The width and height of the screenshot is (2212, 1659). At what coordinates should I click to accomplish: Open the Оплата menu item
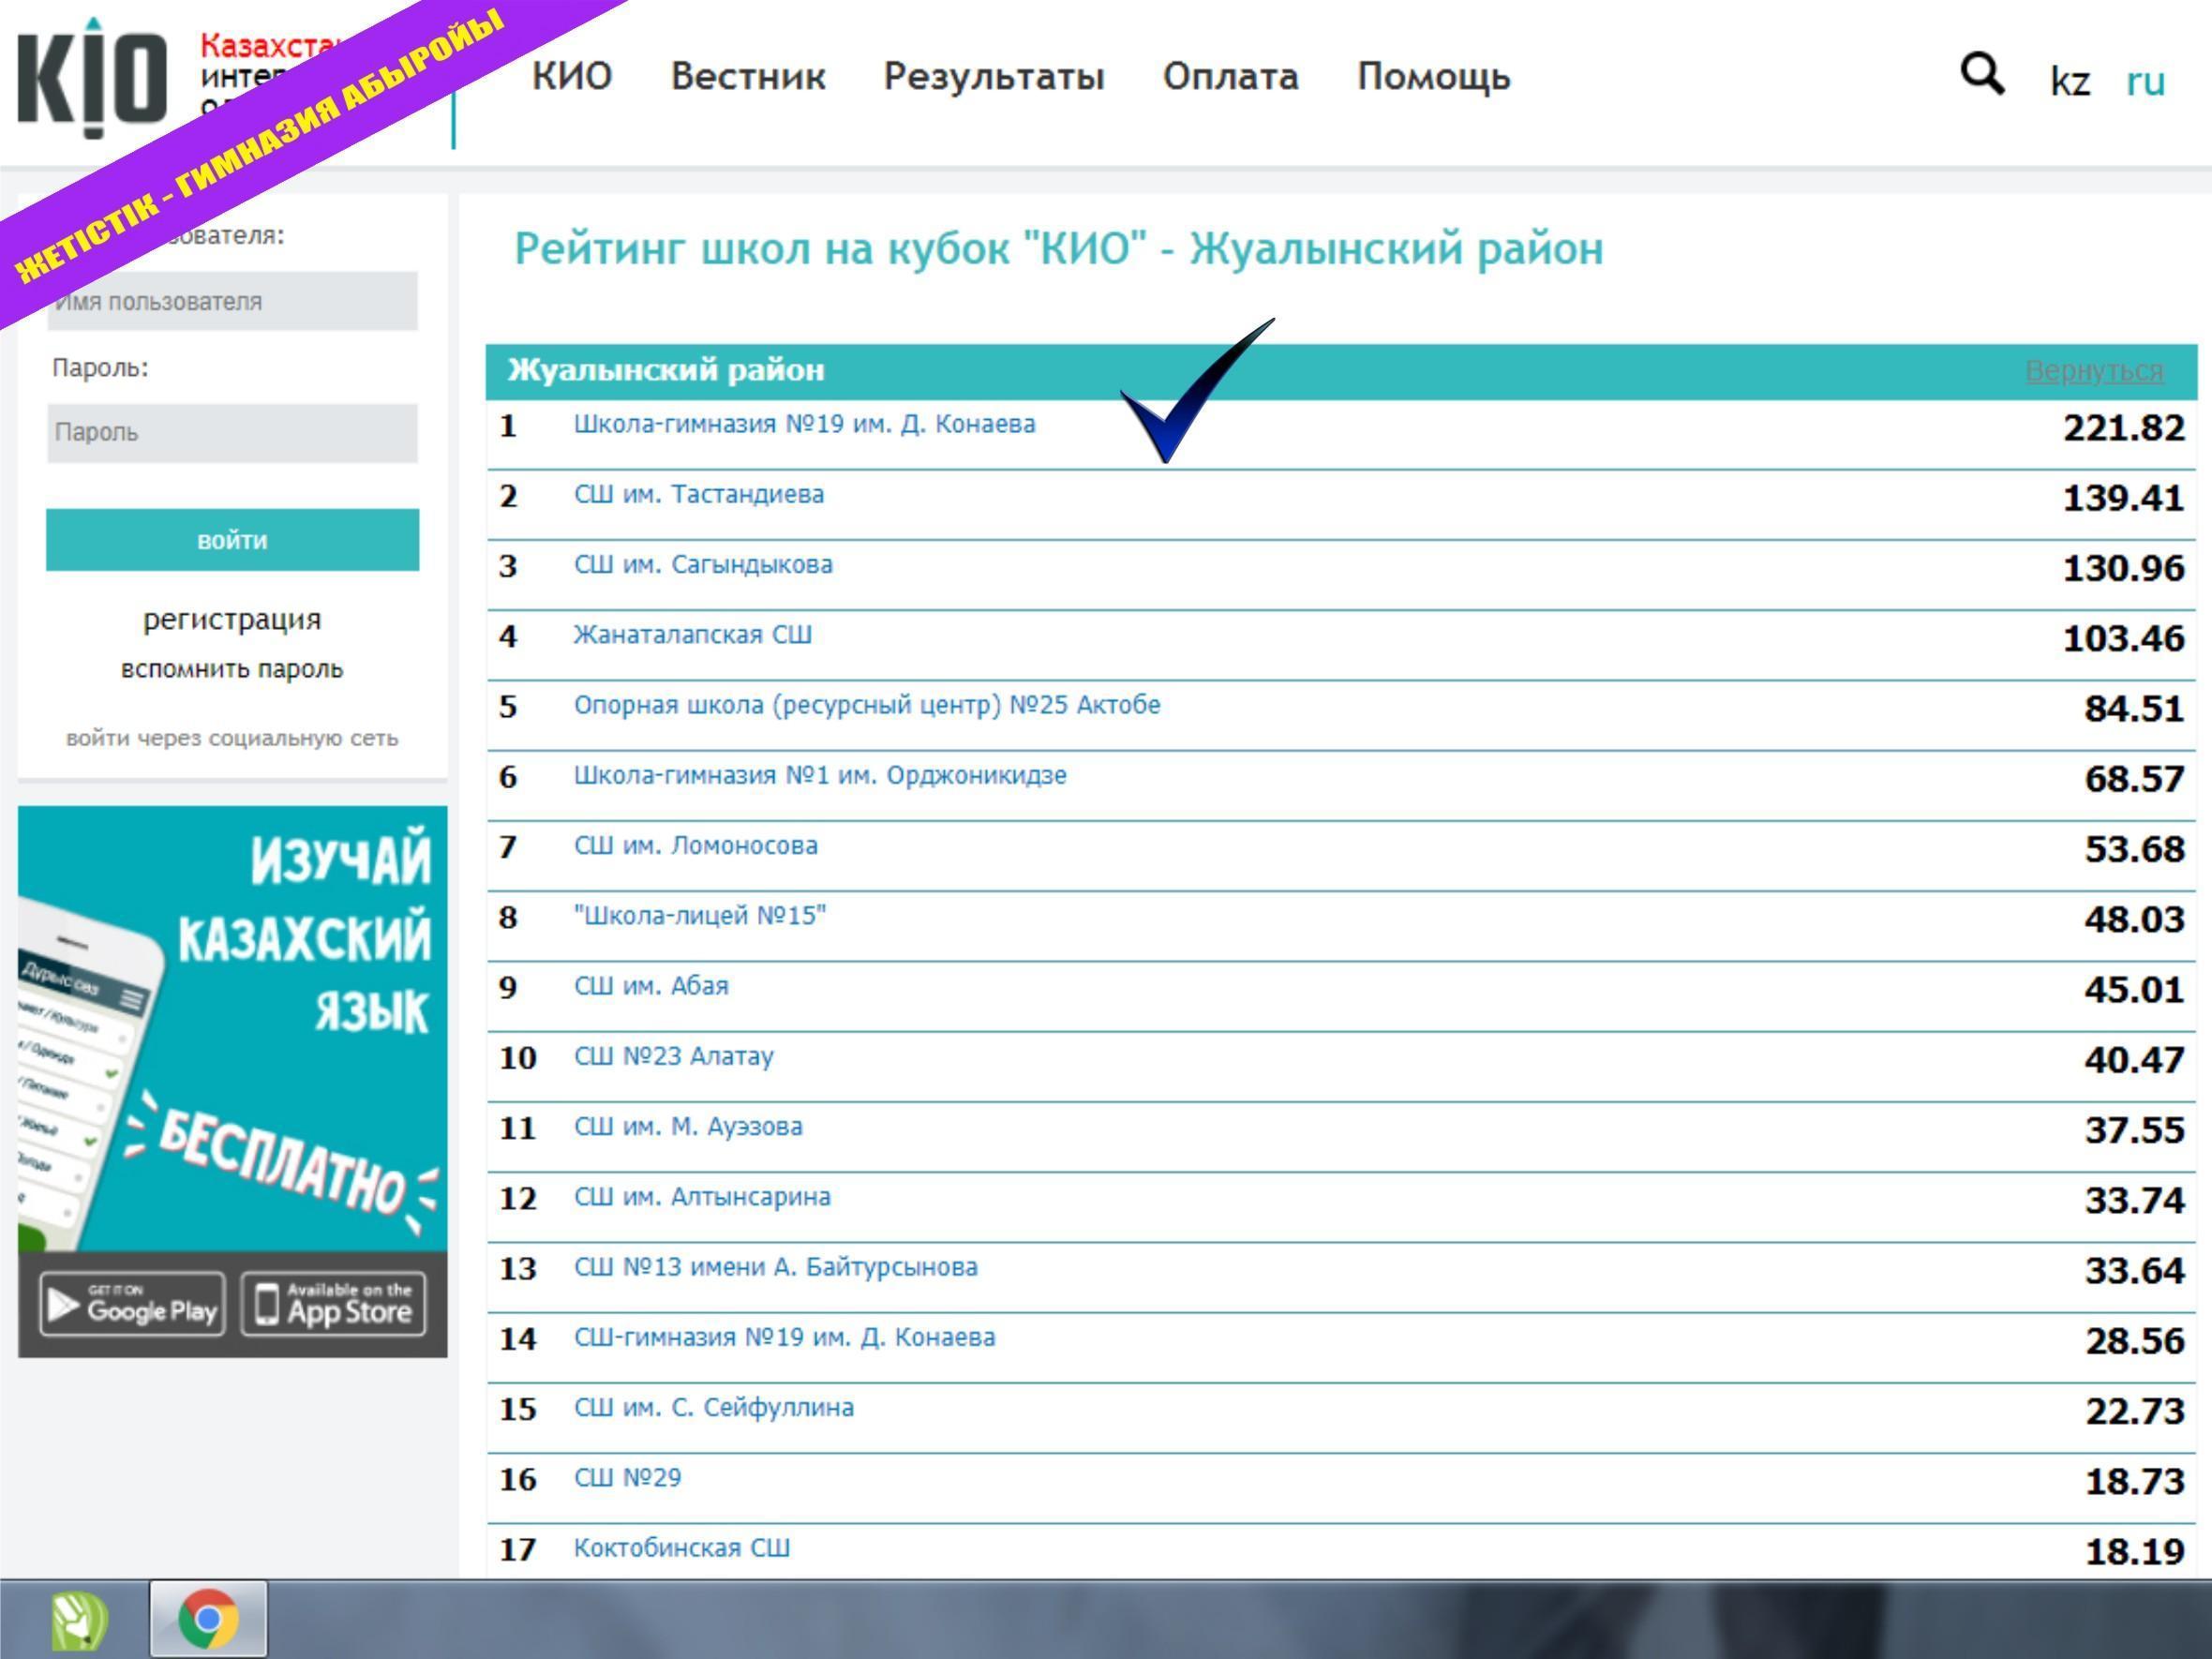[1230, 76]
